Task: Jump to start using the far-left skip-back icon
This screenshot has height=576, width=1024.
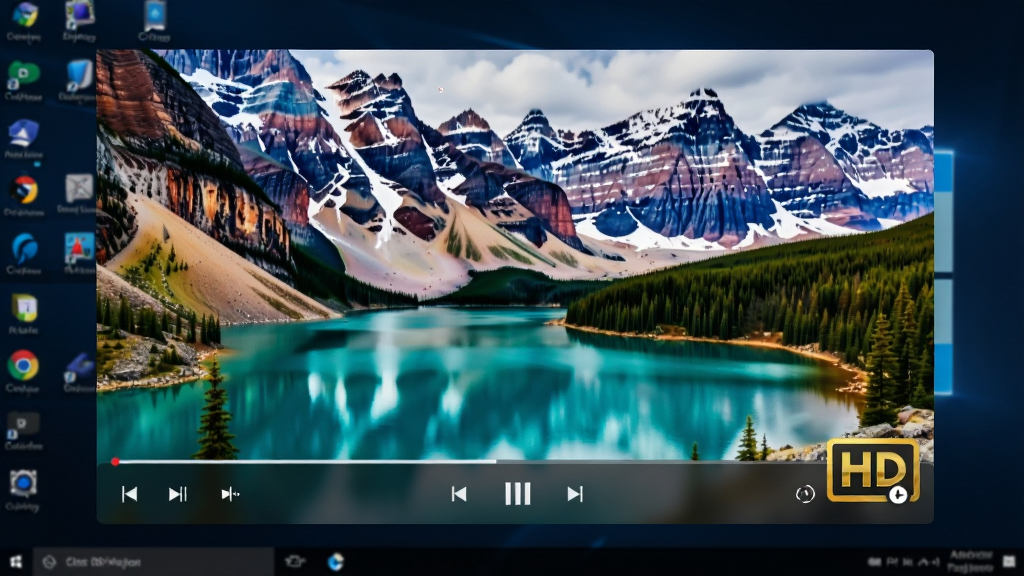Action: 129,494
